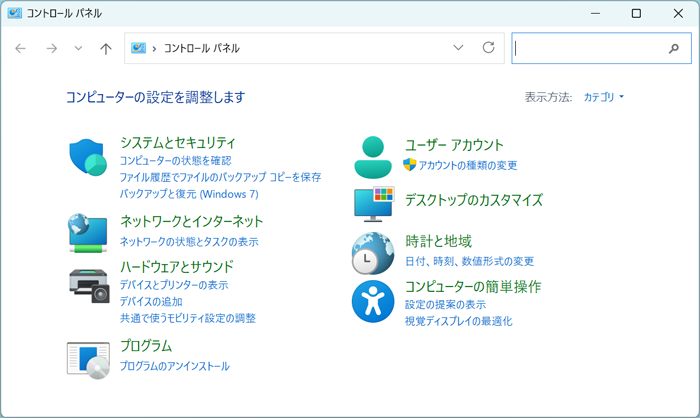Refresh the Control Panel view
This screenshot has height=418, width=700.
[488, 47]
